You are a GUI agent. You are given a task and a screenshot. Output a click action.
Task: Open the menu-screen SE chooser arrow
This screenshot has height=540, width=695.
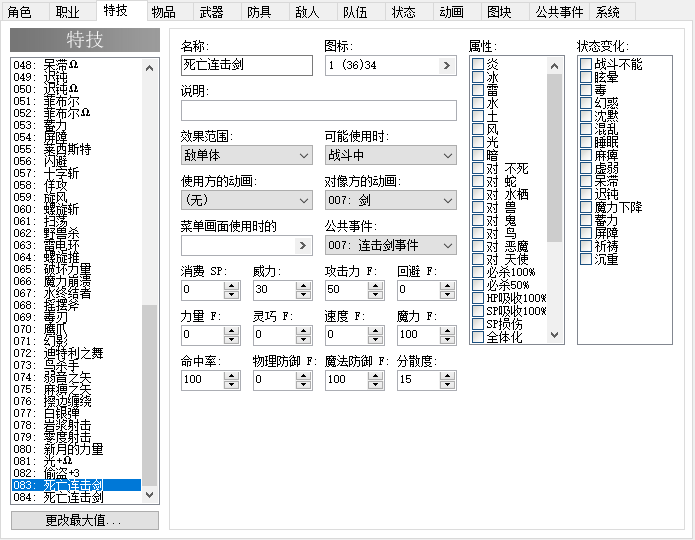point(303,246)
